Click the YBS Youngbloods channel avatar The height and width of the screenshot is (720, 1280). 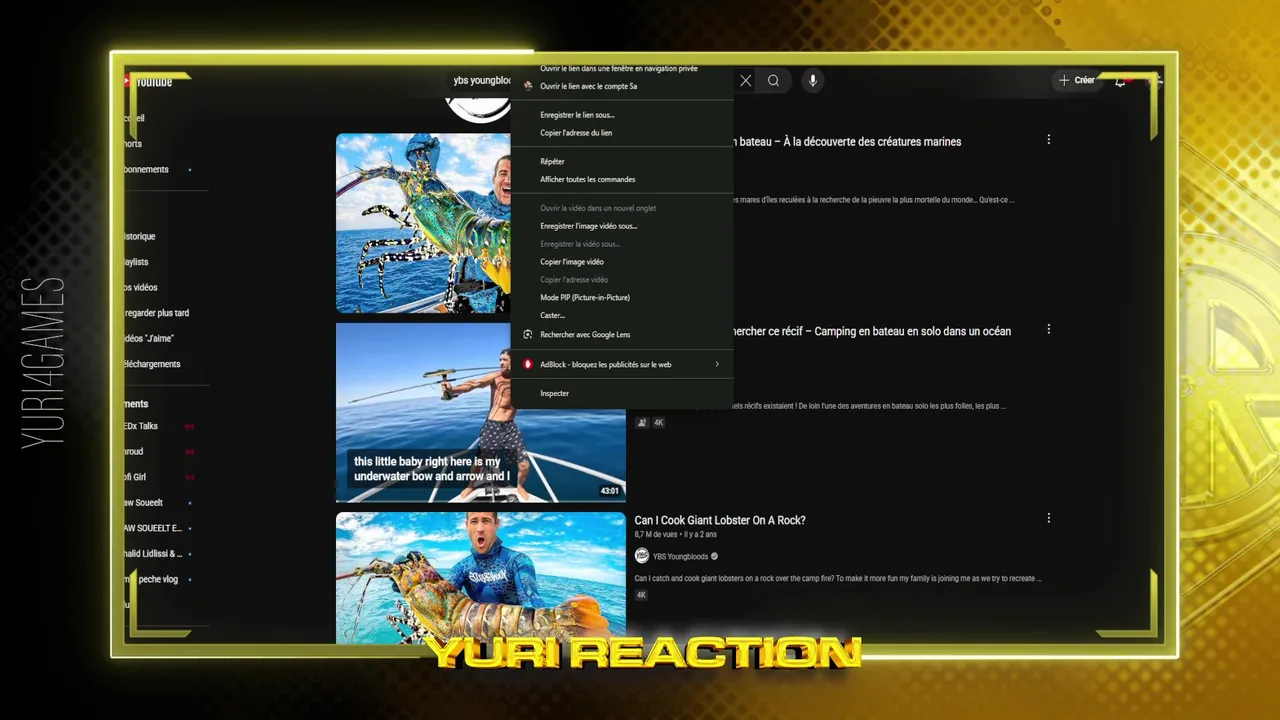point(642,556)
